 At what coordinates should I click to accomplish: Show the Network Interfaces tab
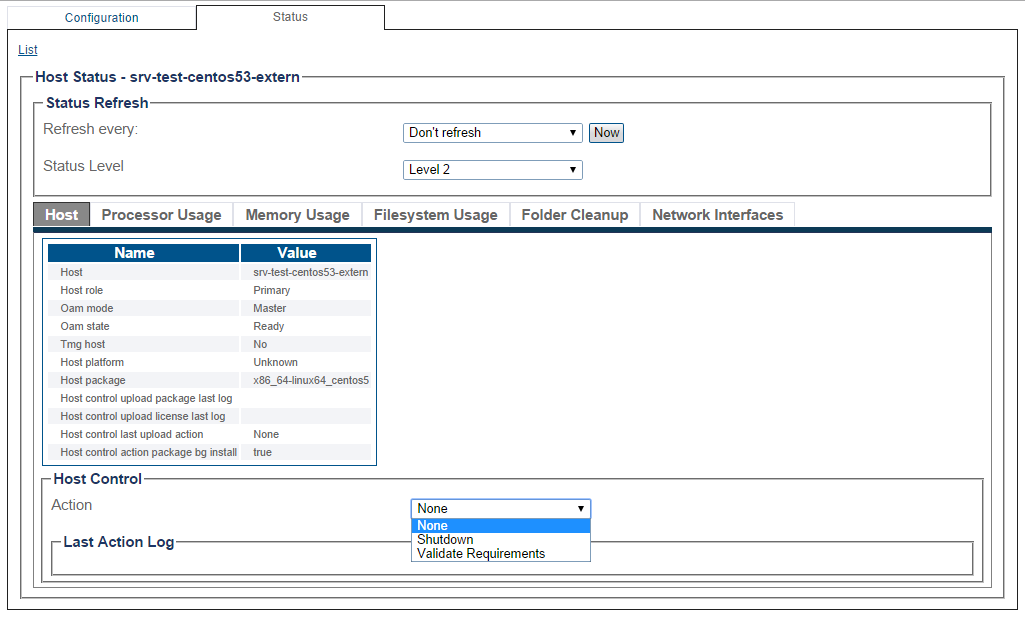[x=717, y=215]
